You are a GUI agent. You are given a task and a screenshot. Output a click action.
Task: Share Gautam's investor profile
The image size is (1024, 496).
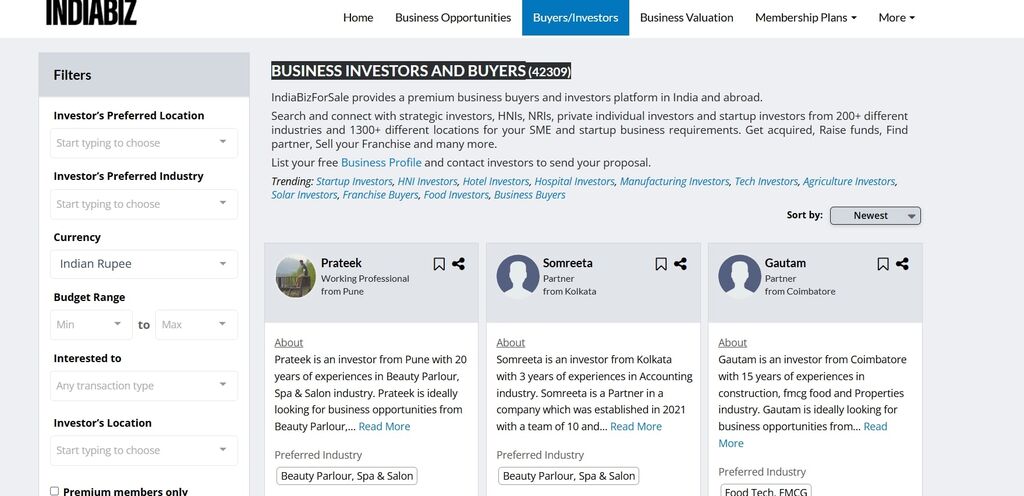[x=903, y=264]
